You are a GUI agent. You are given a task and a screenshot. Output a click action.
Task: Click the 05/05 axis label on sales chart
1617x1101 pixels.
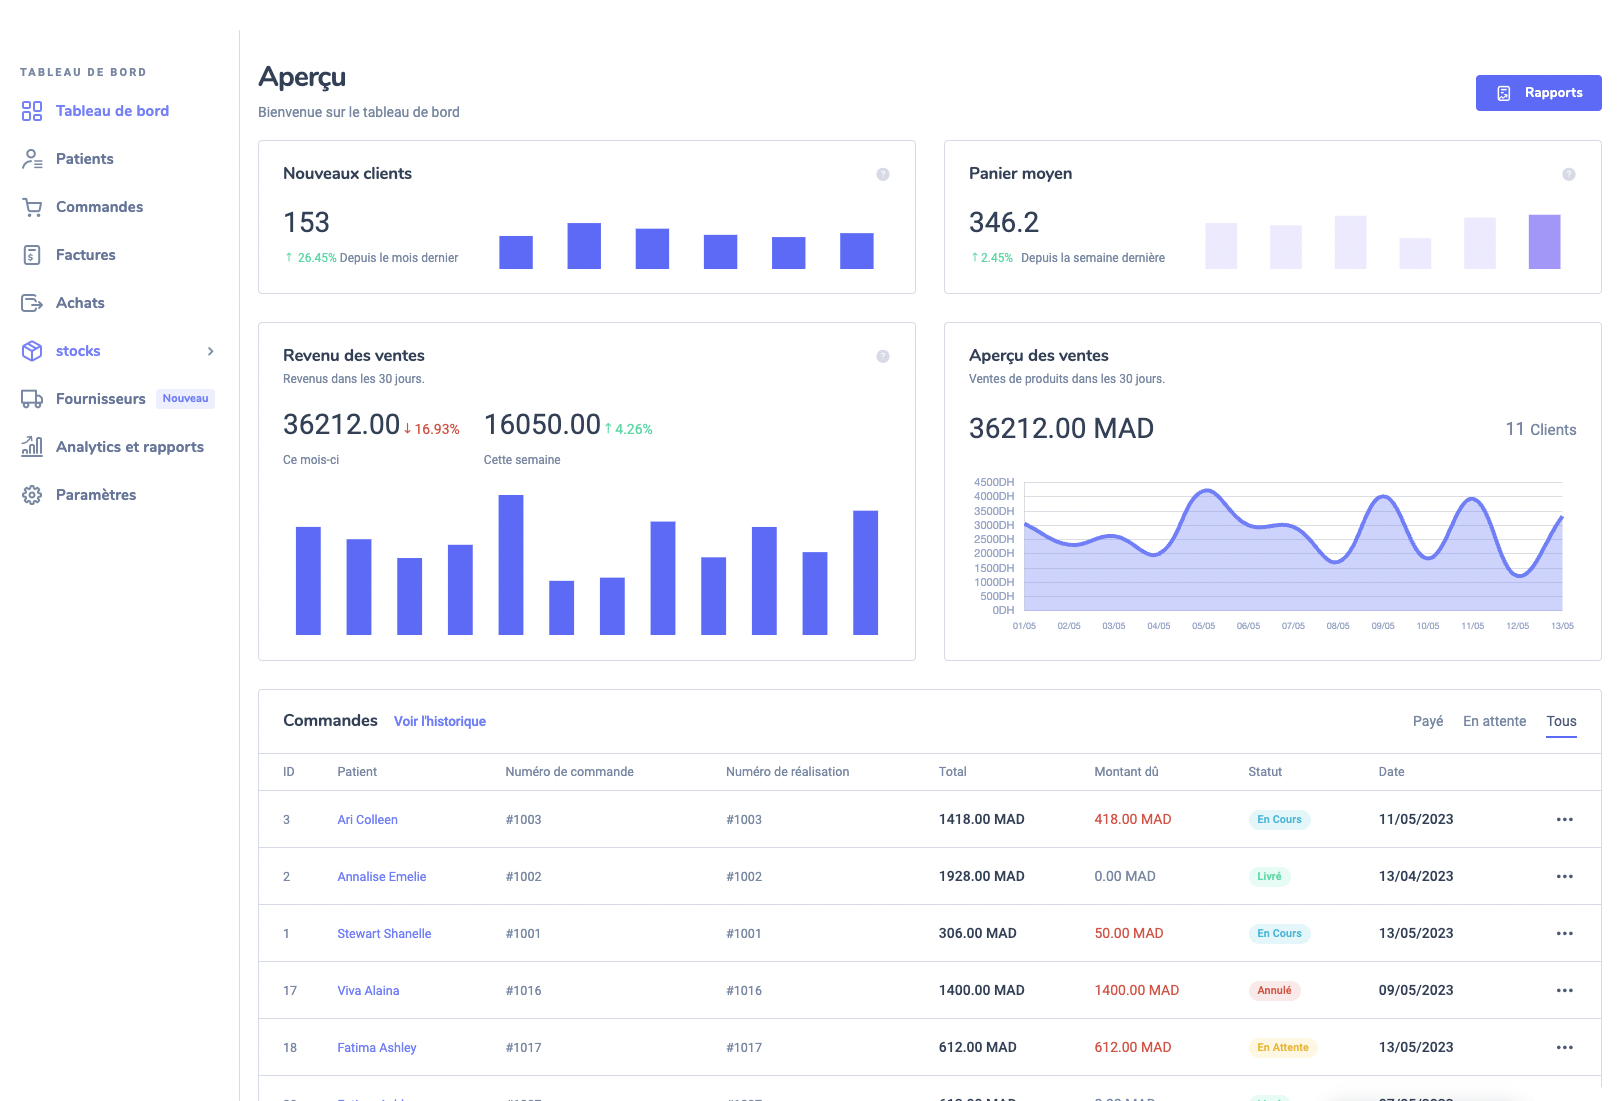click(x=1203, y=626)
